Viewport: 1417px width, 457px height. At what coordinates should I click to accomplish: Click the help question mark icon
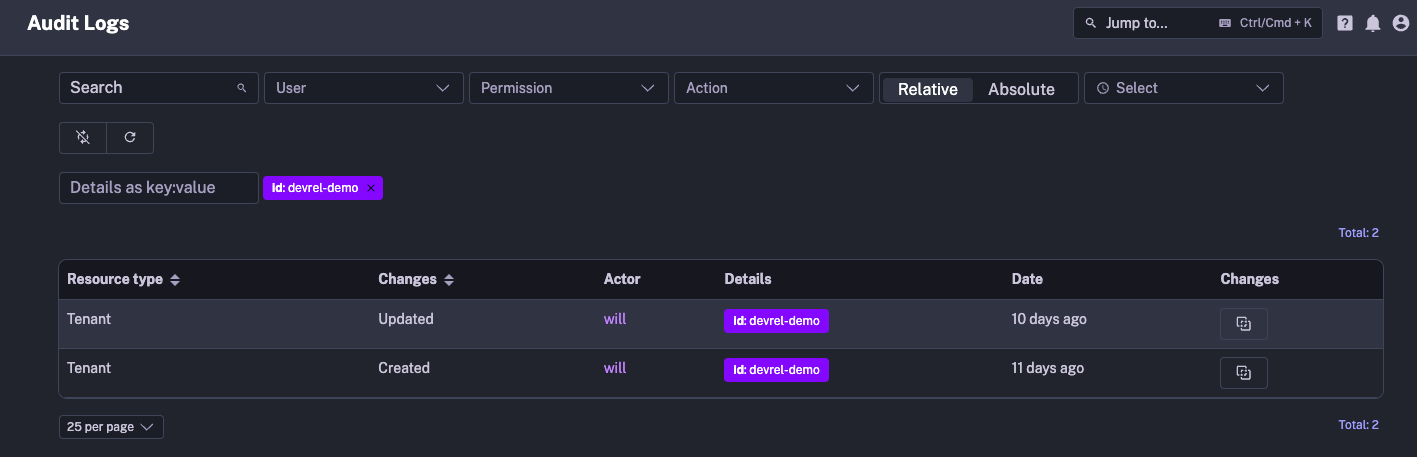point(1345,23)
